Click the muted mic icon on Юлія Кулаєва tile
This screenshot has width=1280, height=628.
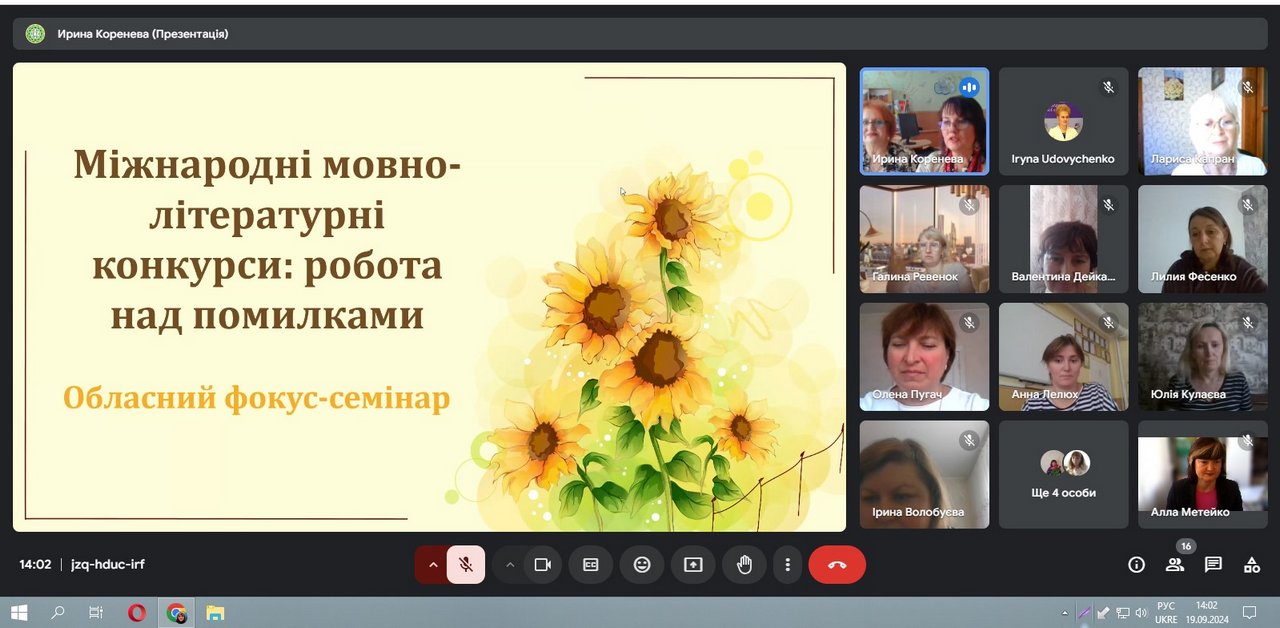[1247, 323]
